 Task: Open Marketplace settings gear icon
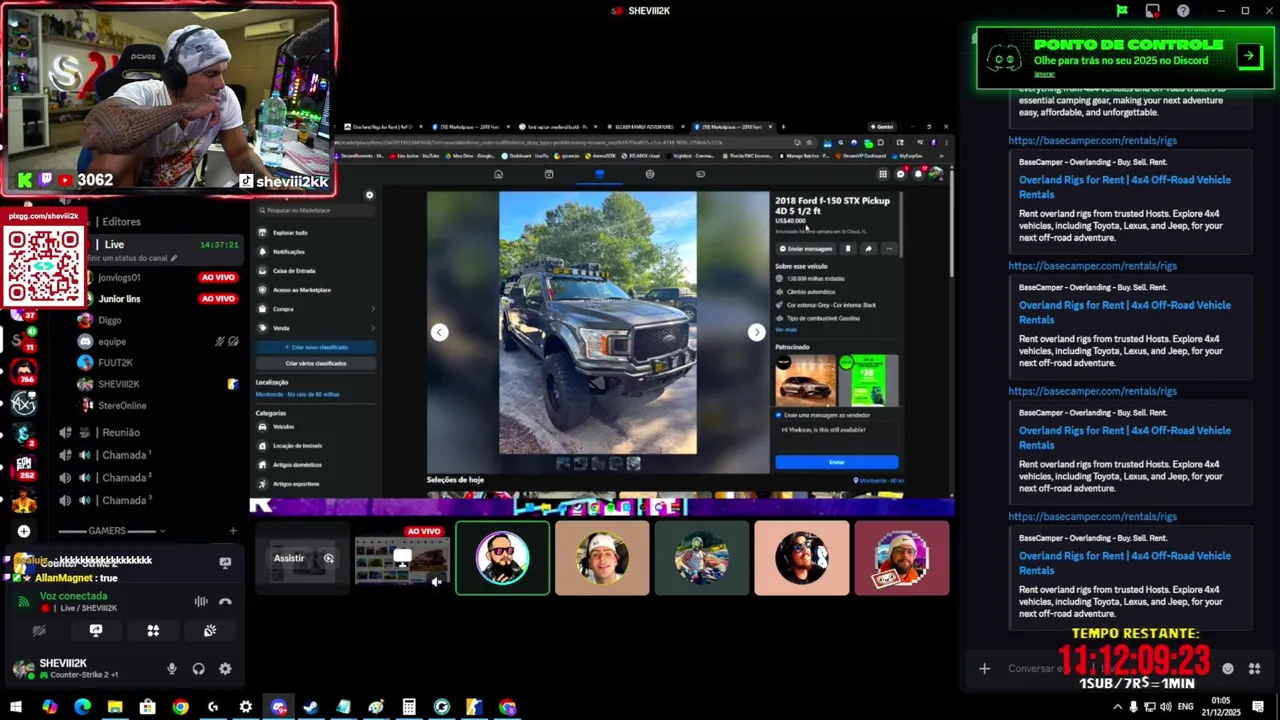click(369, 195)
